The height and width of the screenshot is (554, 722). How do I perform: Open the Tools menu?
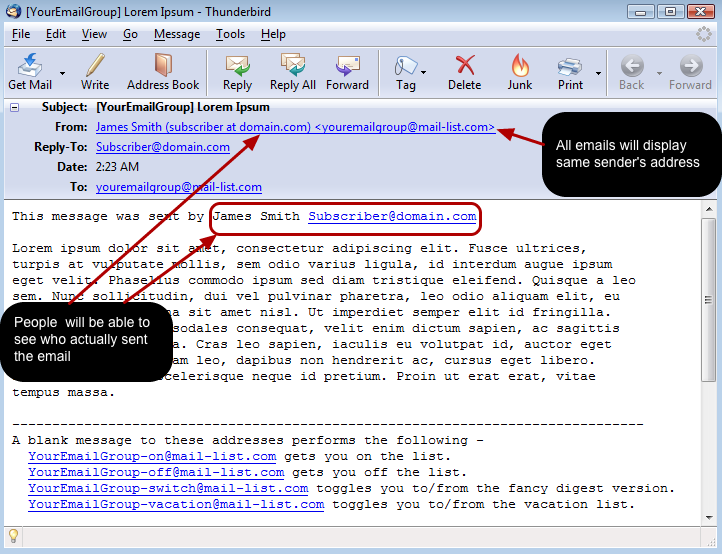(230, 34)
